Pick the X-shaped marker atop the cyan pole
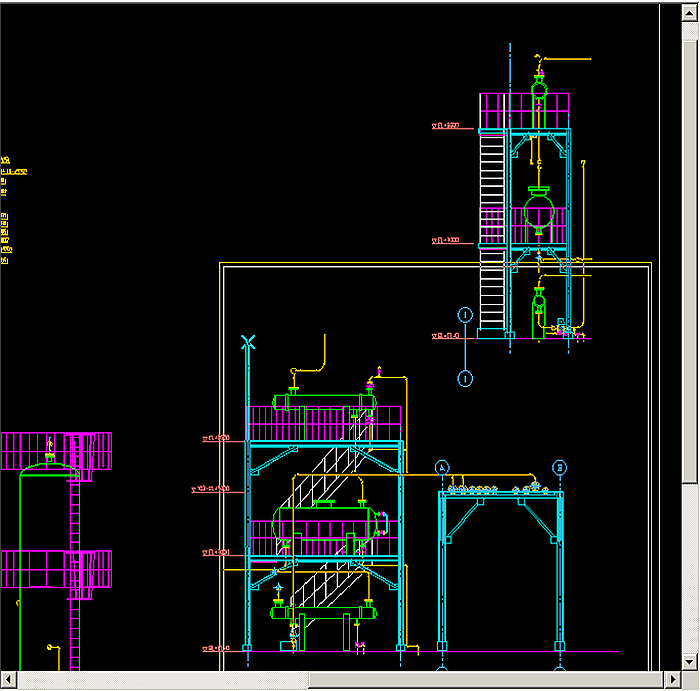 click(248, 343)
